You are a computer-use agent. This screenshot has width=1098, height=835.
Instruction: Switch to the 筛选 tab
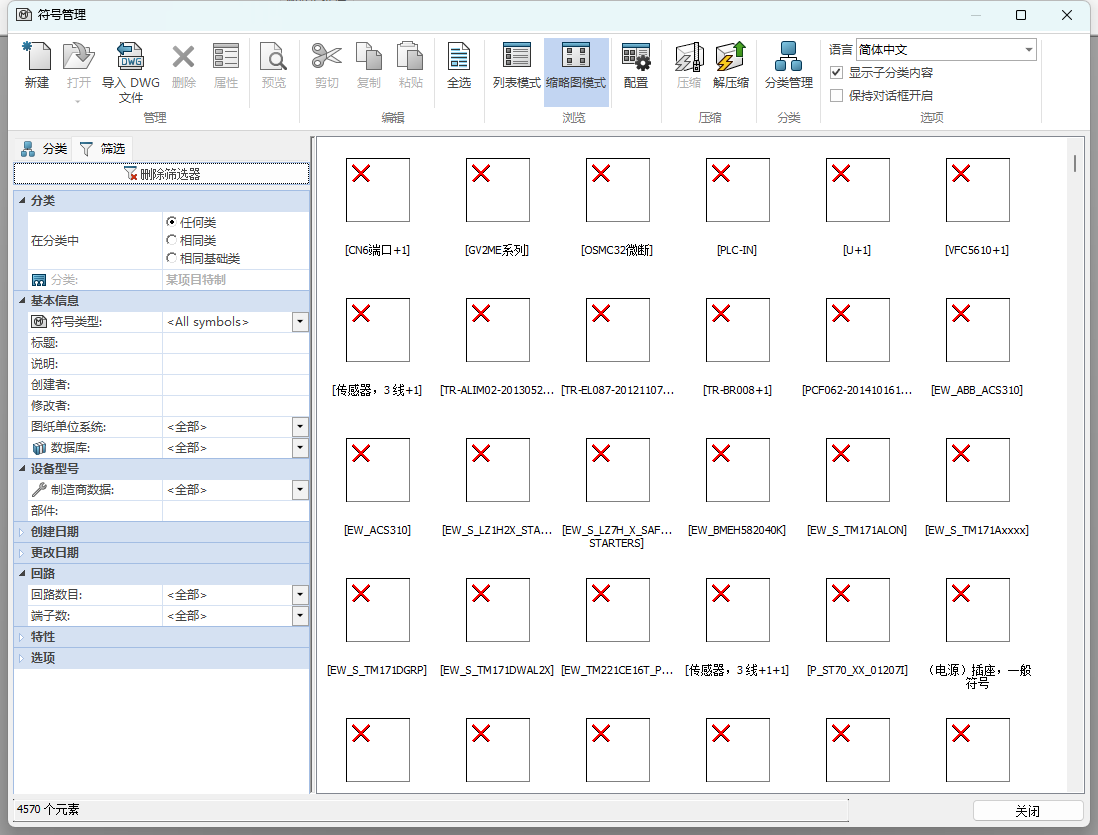(102, 149)
